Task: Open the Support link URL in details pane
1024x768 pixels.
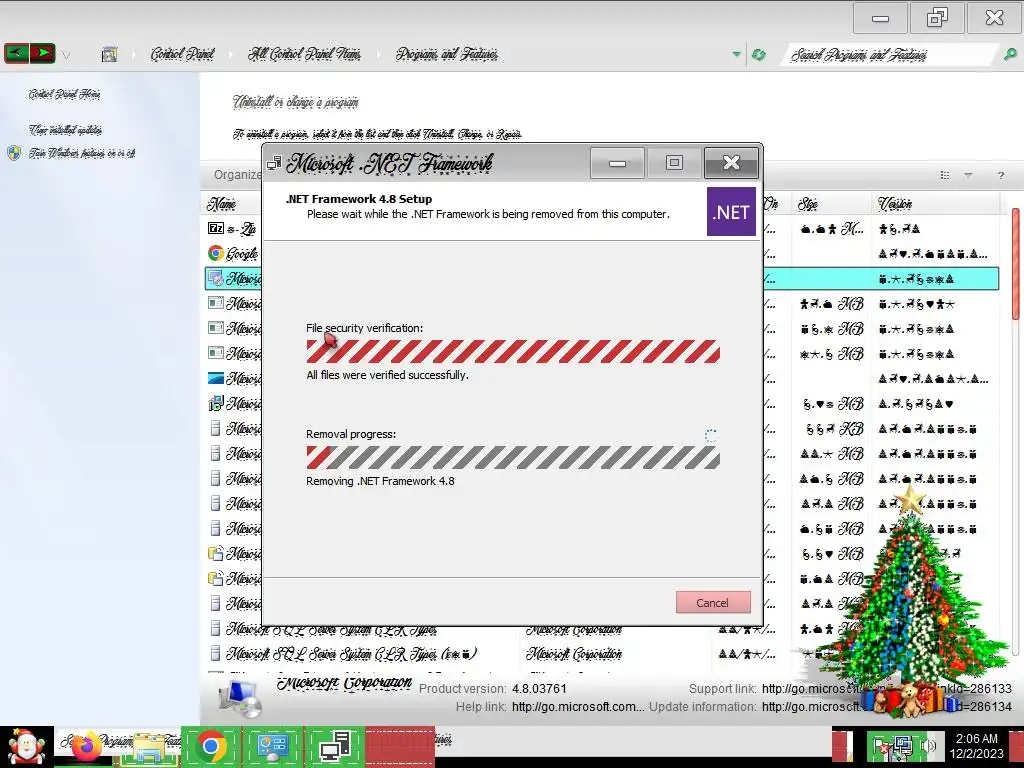Action: click(x=886, y=688)
